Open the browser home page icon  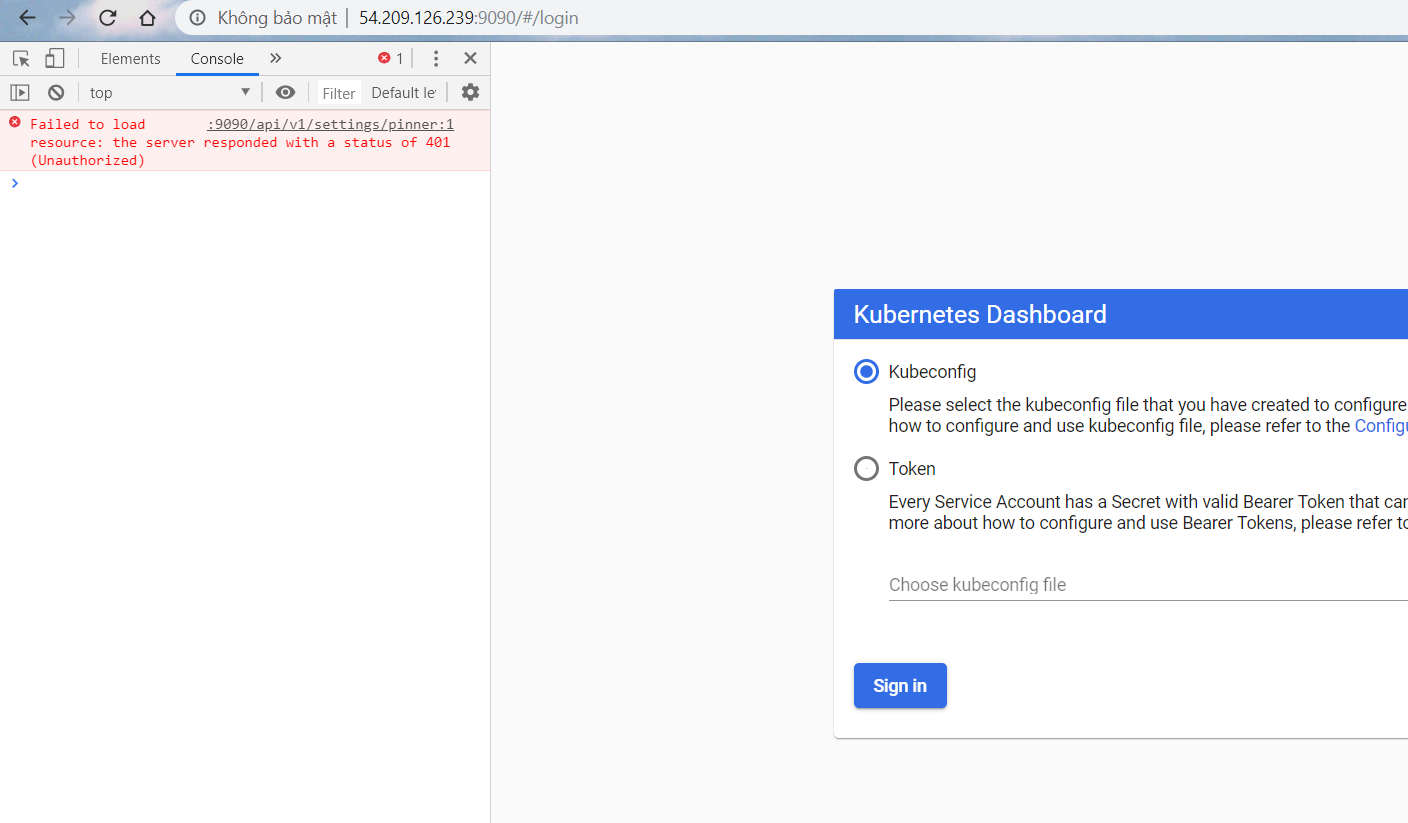tap(147, 18)
